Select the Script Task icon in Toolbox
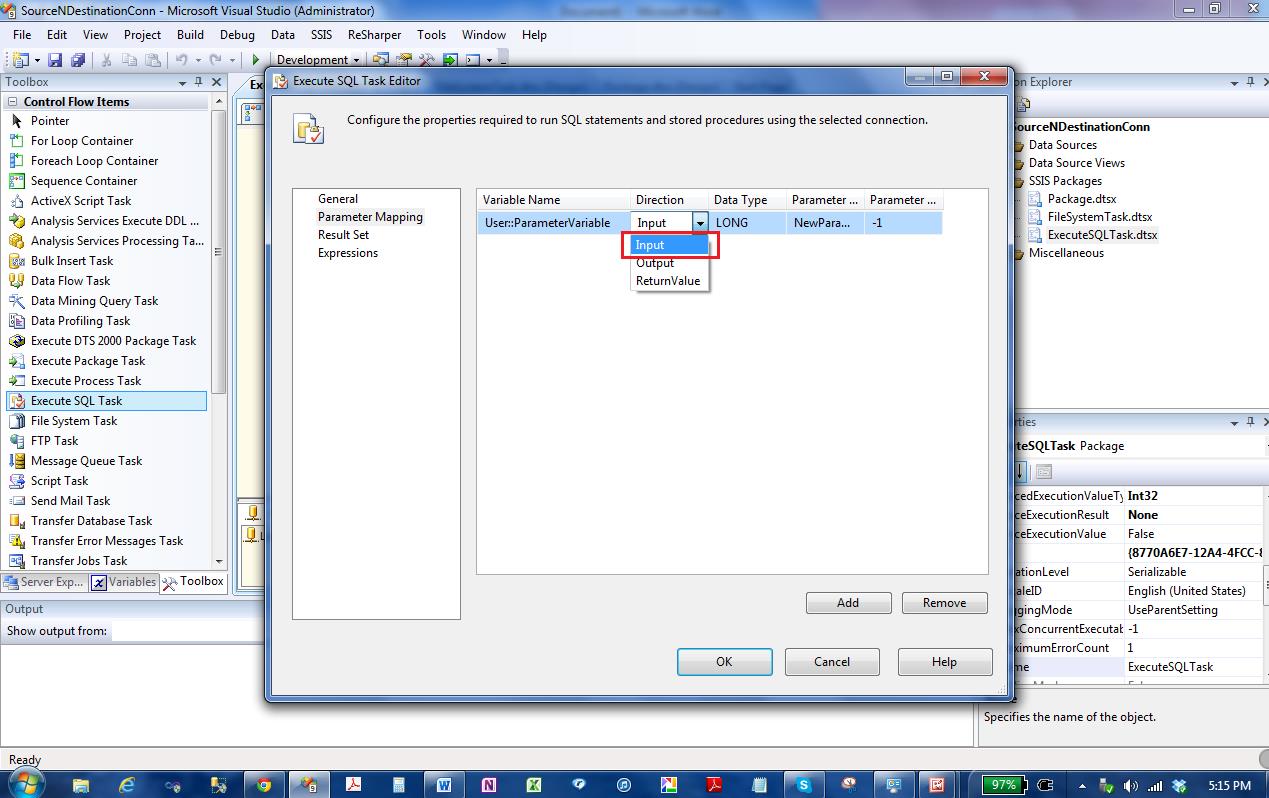Image resolution: width=1269 pixels, height=798 pixels. click(x=16, y=481)
